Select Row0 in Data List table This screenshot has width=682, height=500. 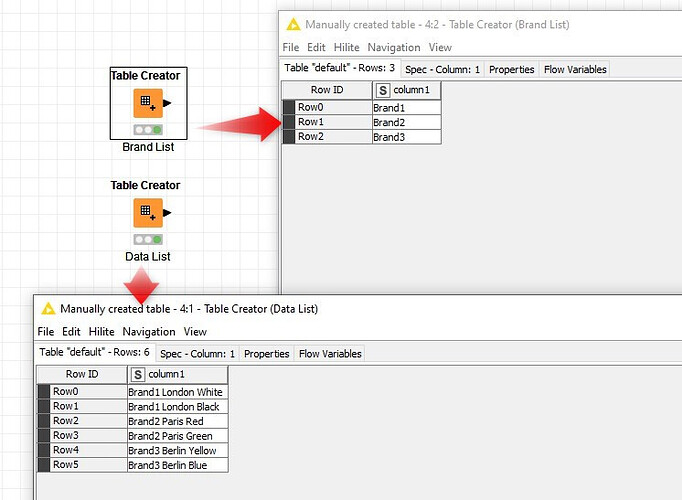point(82,391)
